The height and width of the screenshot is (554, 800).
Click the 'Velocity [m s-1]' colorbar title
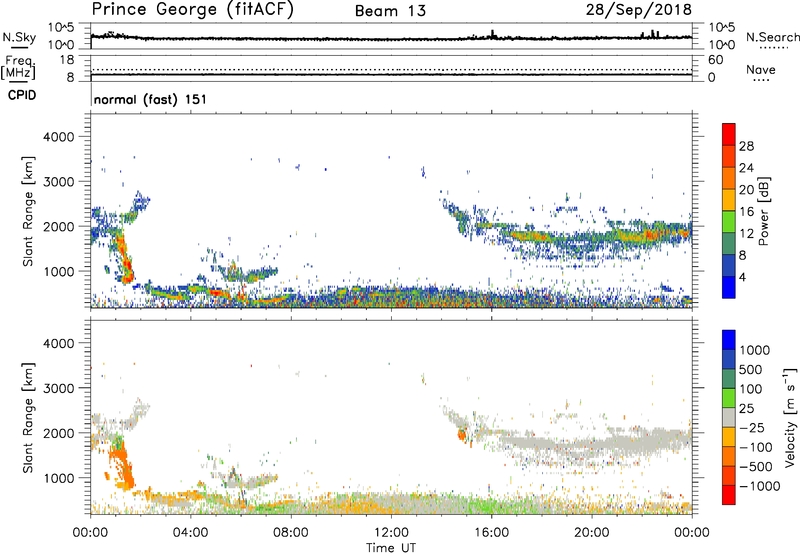[x=790, y=418]
